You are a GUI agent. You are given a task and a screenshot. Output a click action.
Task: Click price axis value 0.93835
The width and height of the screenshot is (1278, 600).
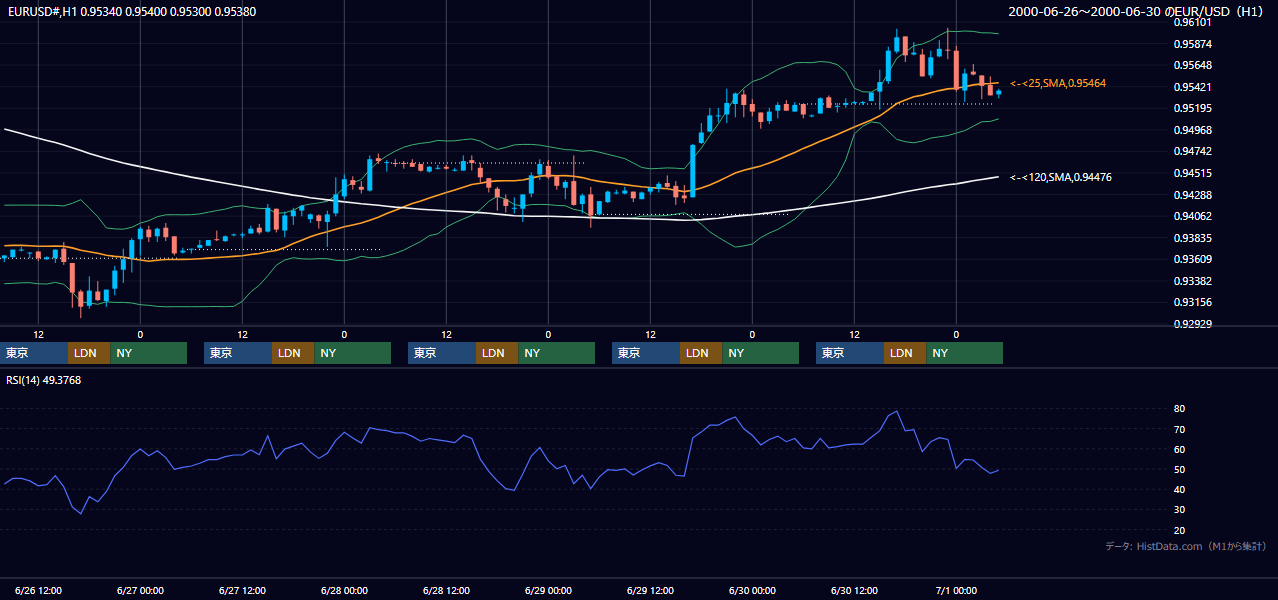1195,238
